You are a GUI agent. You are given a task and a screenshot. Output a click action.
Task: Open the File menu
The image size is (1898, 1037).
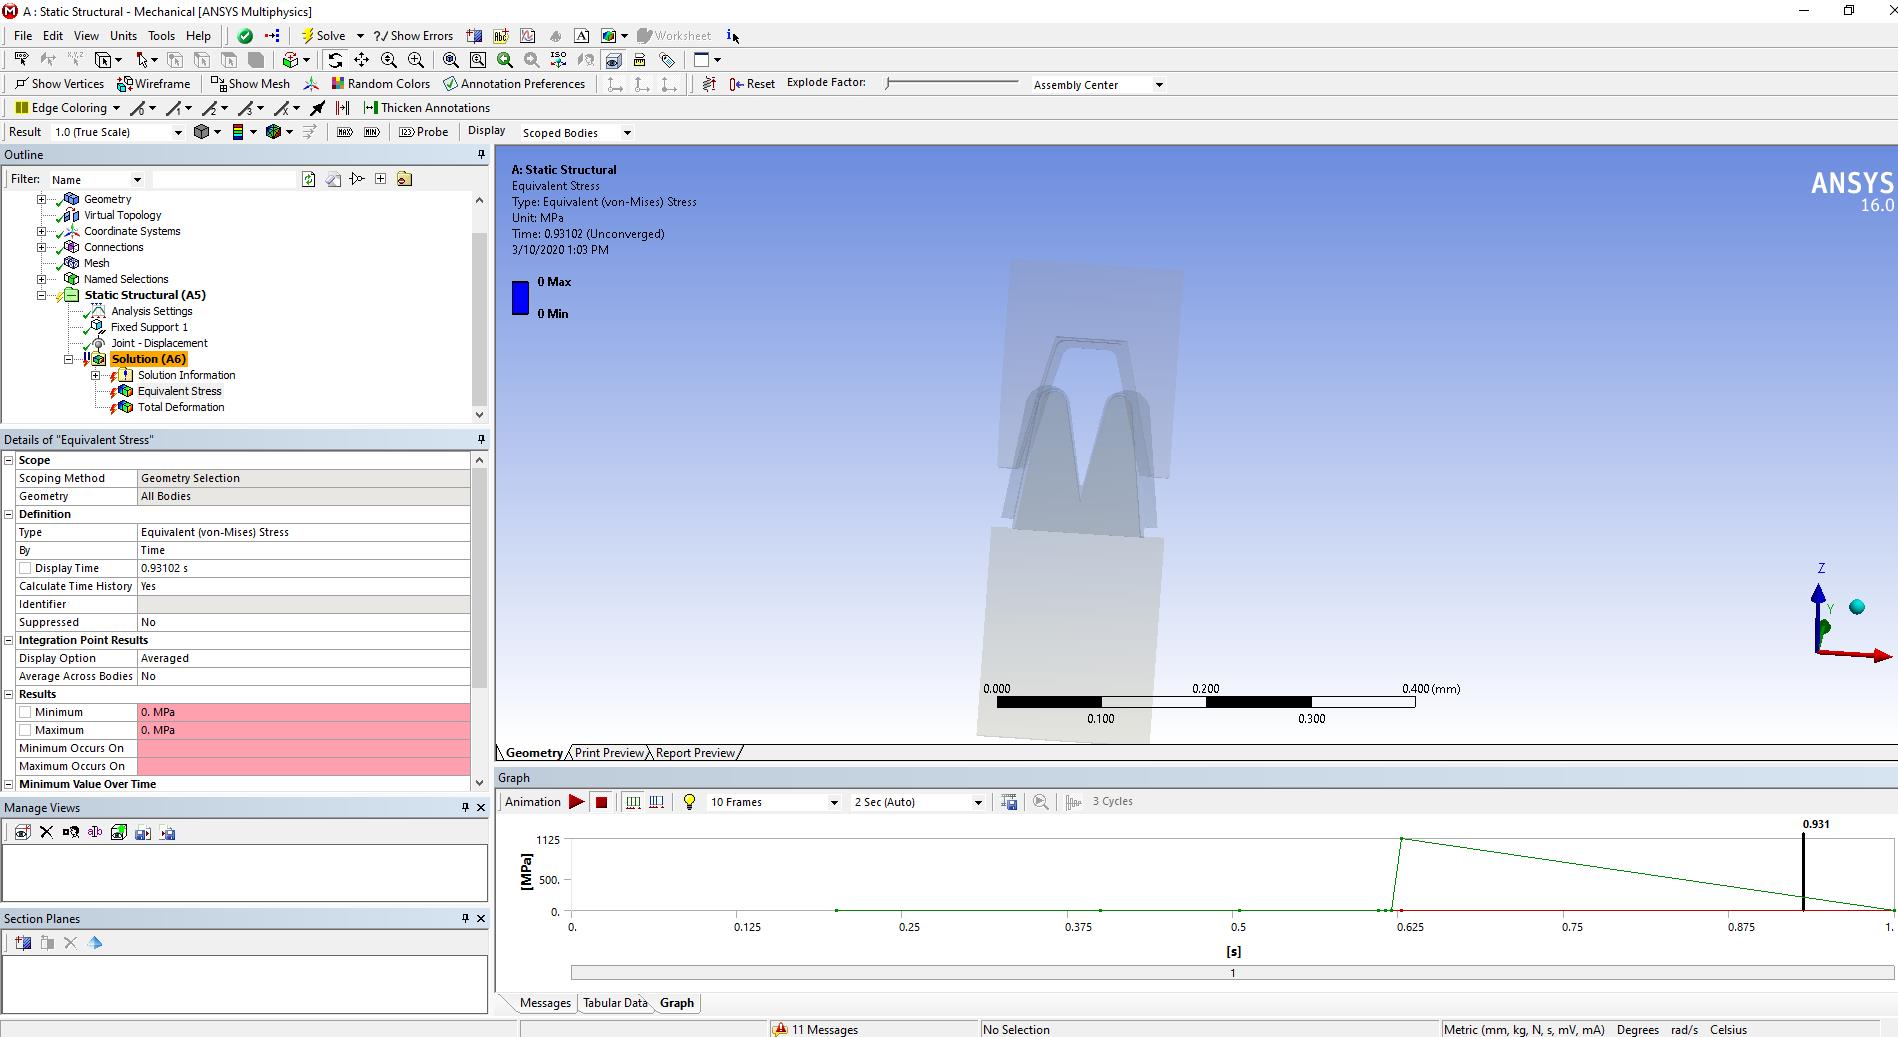(x=23, y=36)
